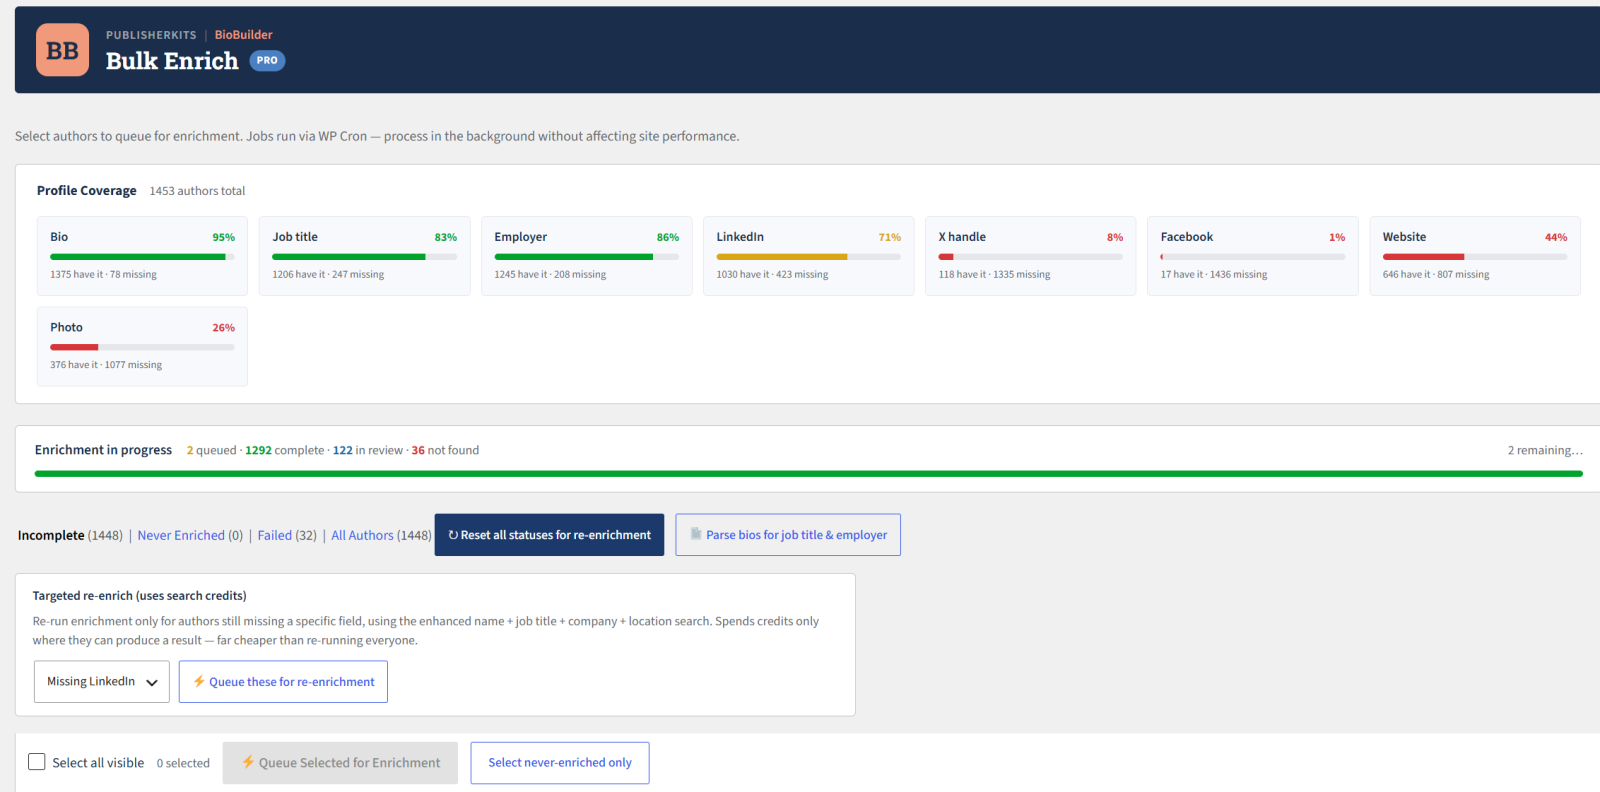1600x792 pixels.
Task: Switch to the Incomplete (1448) filter
Action: click(x=70, y=535)
